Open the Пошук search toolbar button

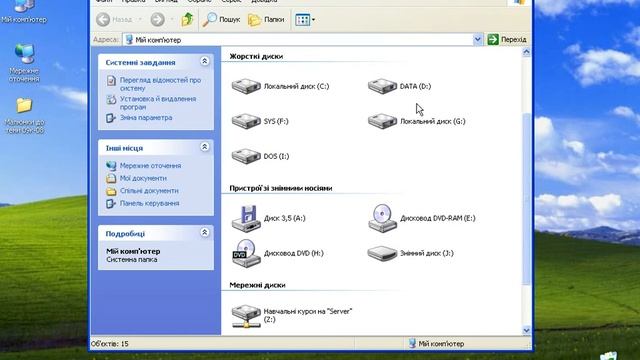222,19
